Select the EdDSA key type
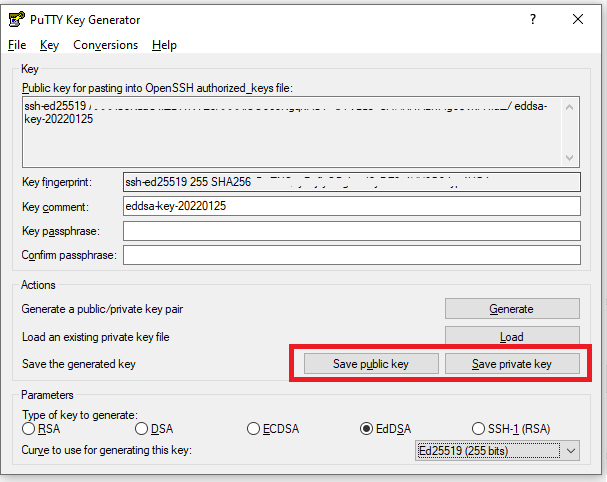The height and width of the screenshot is (482, 607). point(385,429)
